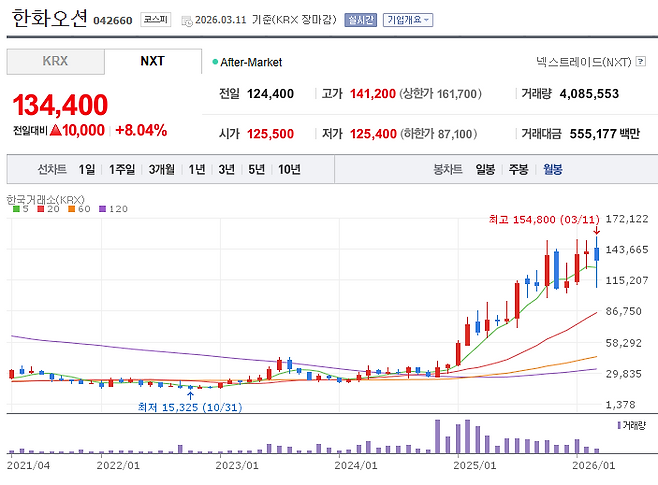Image resolution: width=658 pixels, height=485 pixels.
Task: Click the blue 실시간 badge
Action: click(x=360, y=19)
